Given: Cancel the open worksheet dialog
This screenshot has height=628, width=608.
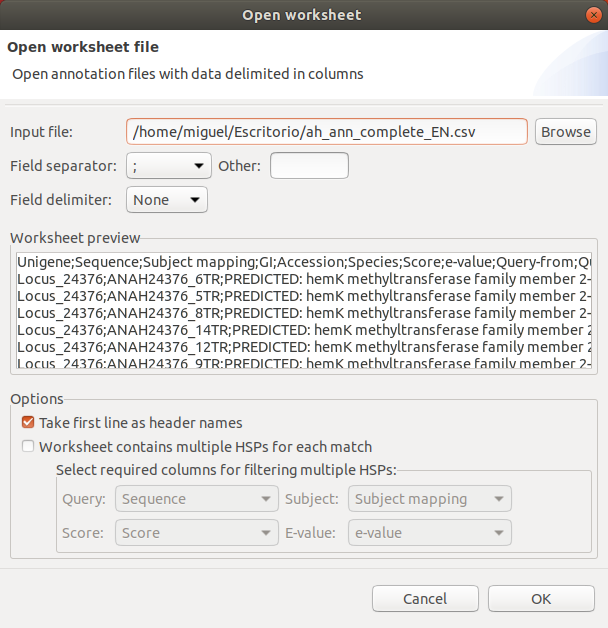Looking at the screenshot, I should [425, 599].
